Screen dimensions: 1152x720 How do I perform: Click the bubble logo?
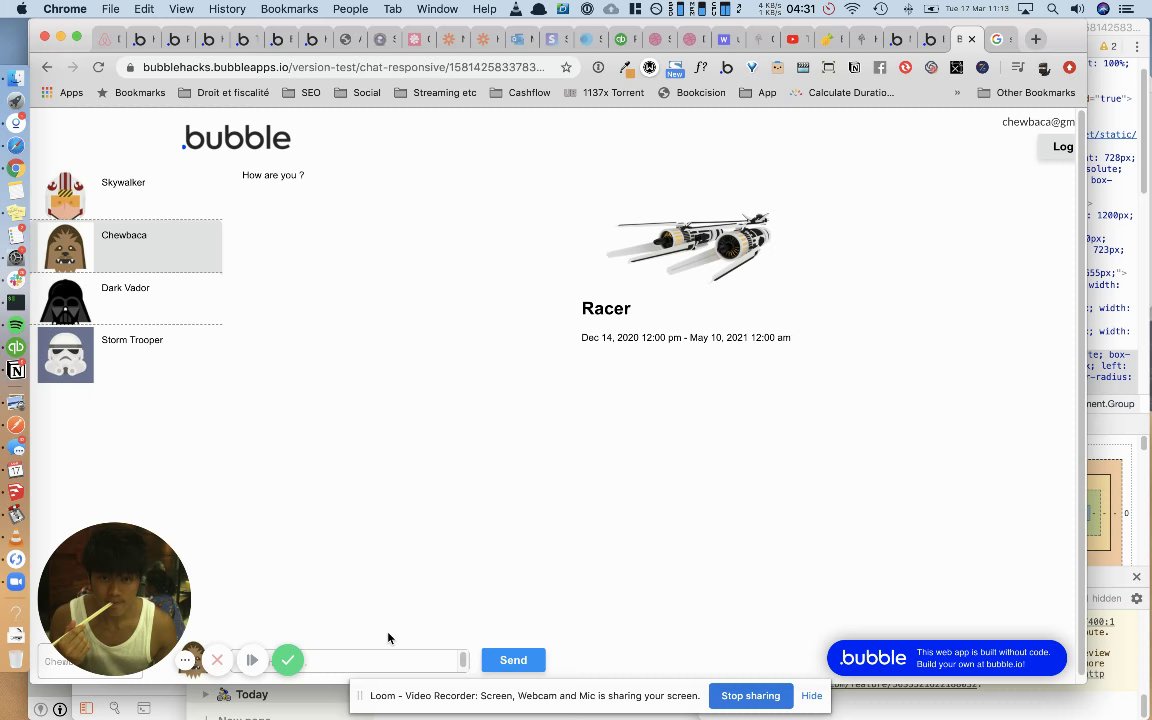click(x=237, y=137)
